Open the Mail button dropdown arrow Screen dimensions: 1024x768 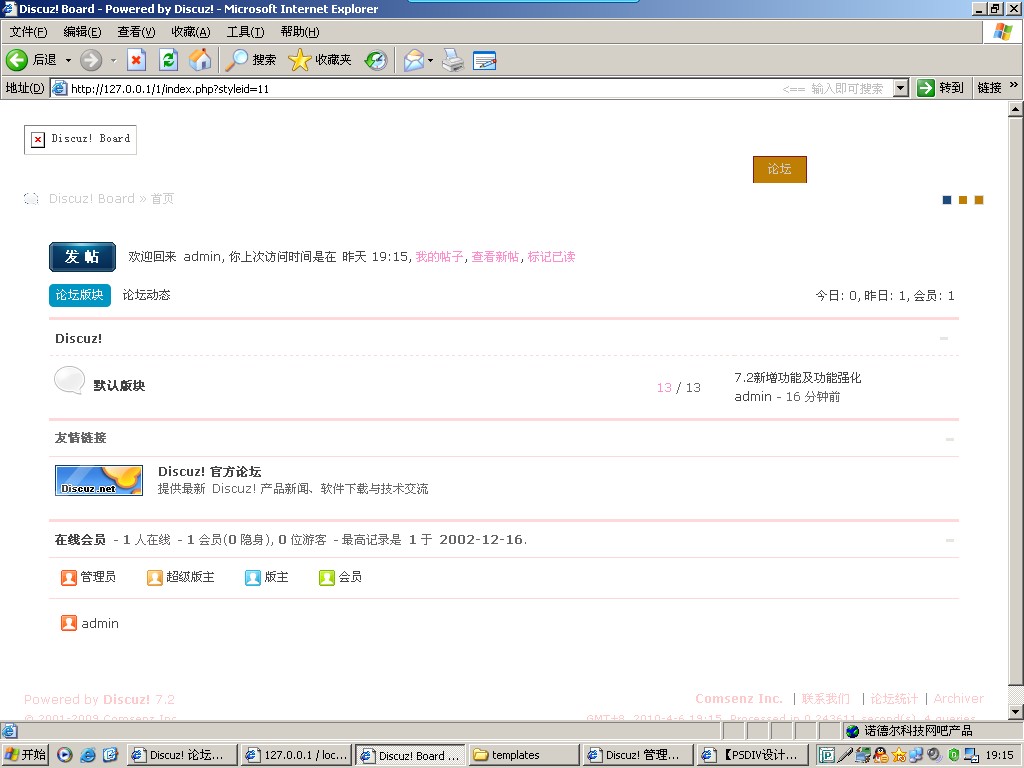point(430,60)
